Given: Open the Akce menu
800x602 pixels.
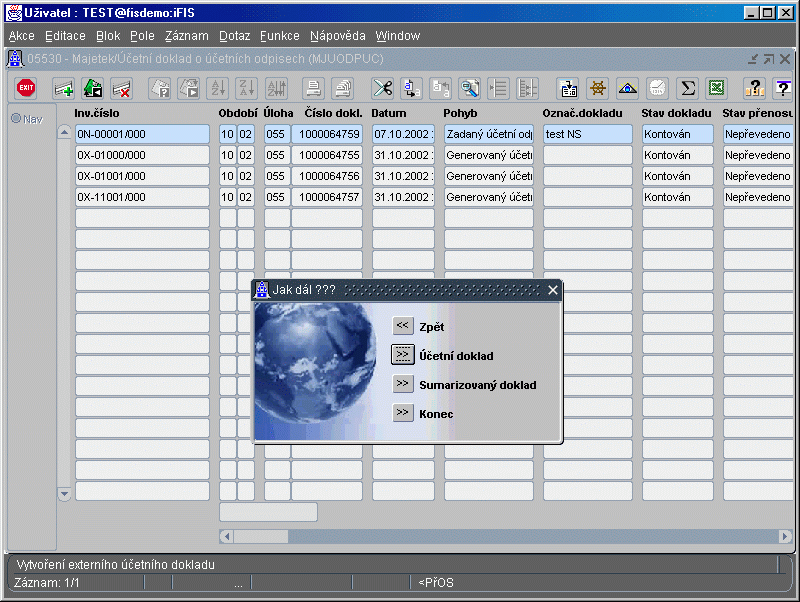Looking at the screenshot, I should tap(21, 35).
